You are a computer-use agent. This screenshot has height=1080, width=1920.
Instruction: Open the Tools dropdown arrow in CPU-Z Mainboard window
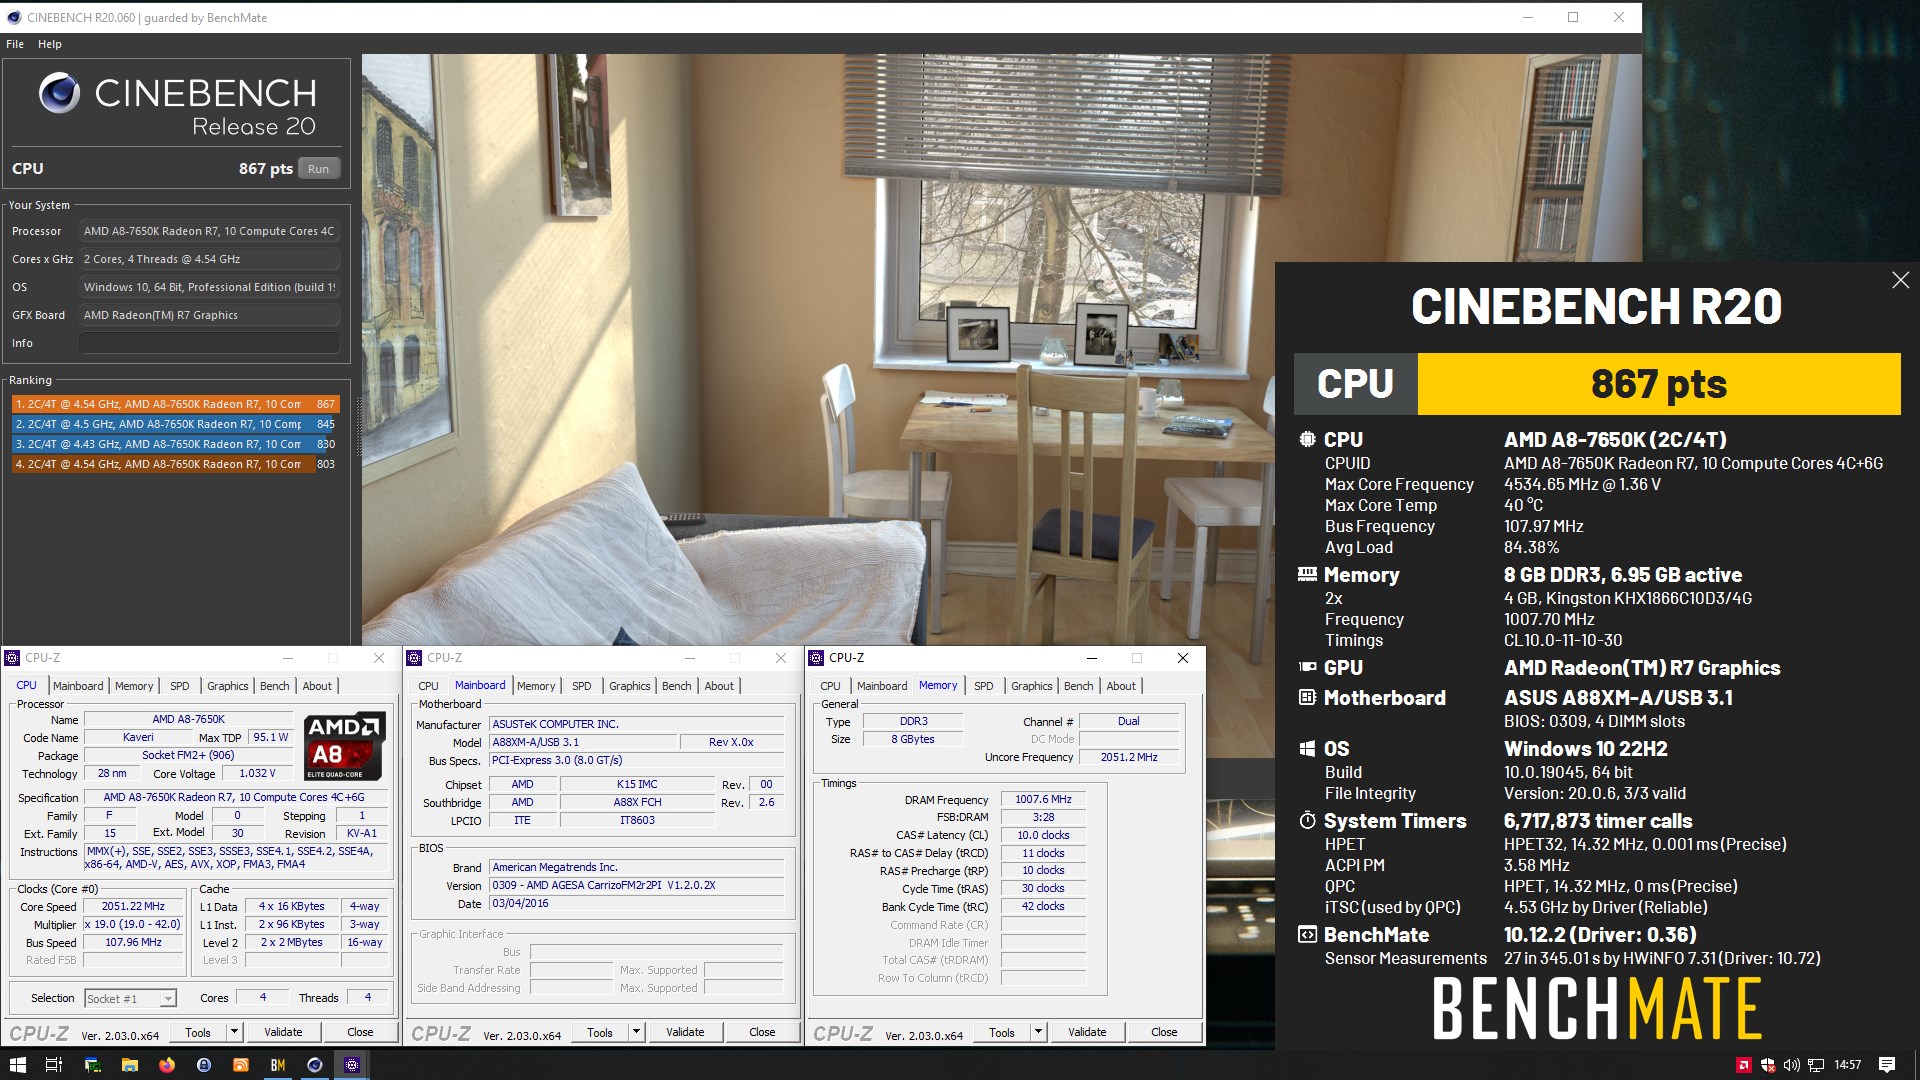[x=636, y=1032]
